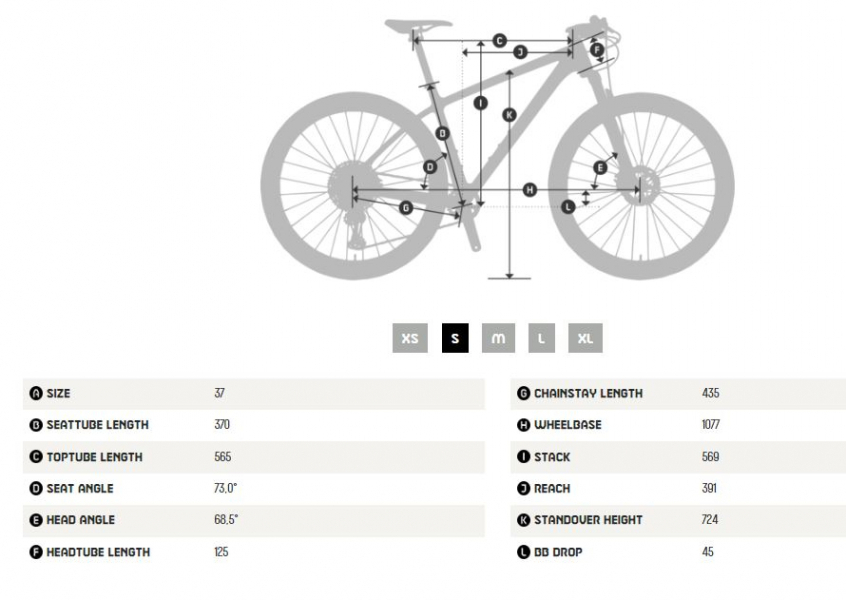The image size is (846, 600).
Task: Choose the XL size option
Action: tap(585, 338)
